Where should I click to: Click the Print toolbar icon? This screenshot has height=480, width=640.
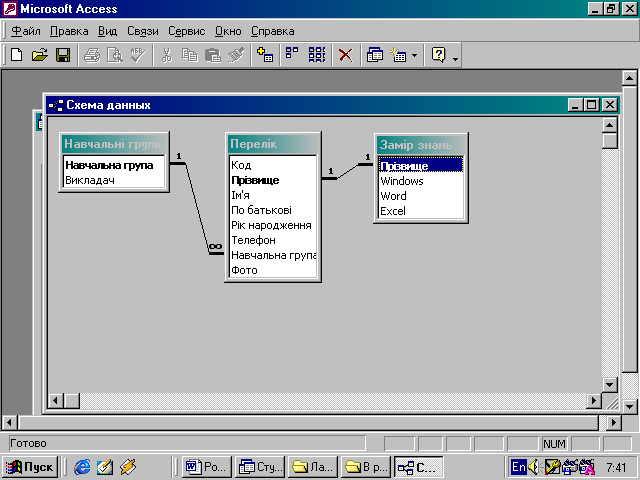click(92, 55)
